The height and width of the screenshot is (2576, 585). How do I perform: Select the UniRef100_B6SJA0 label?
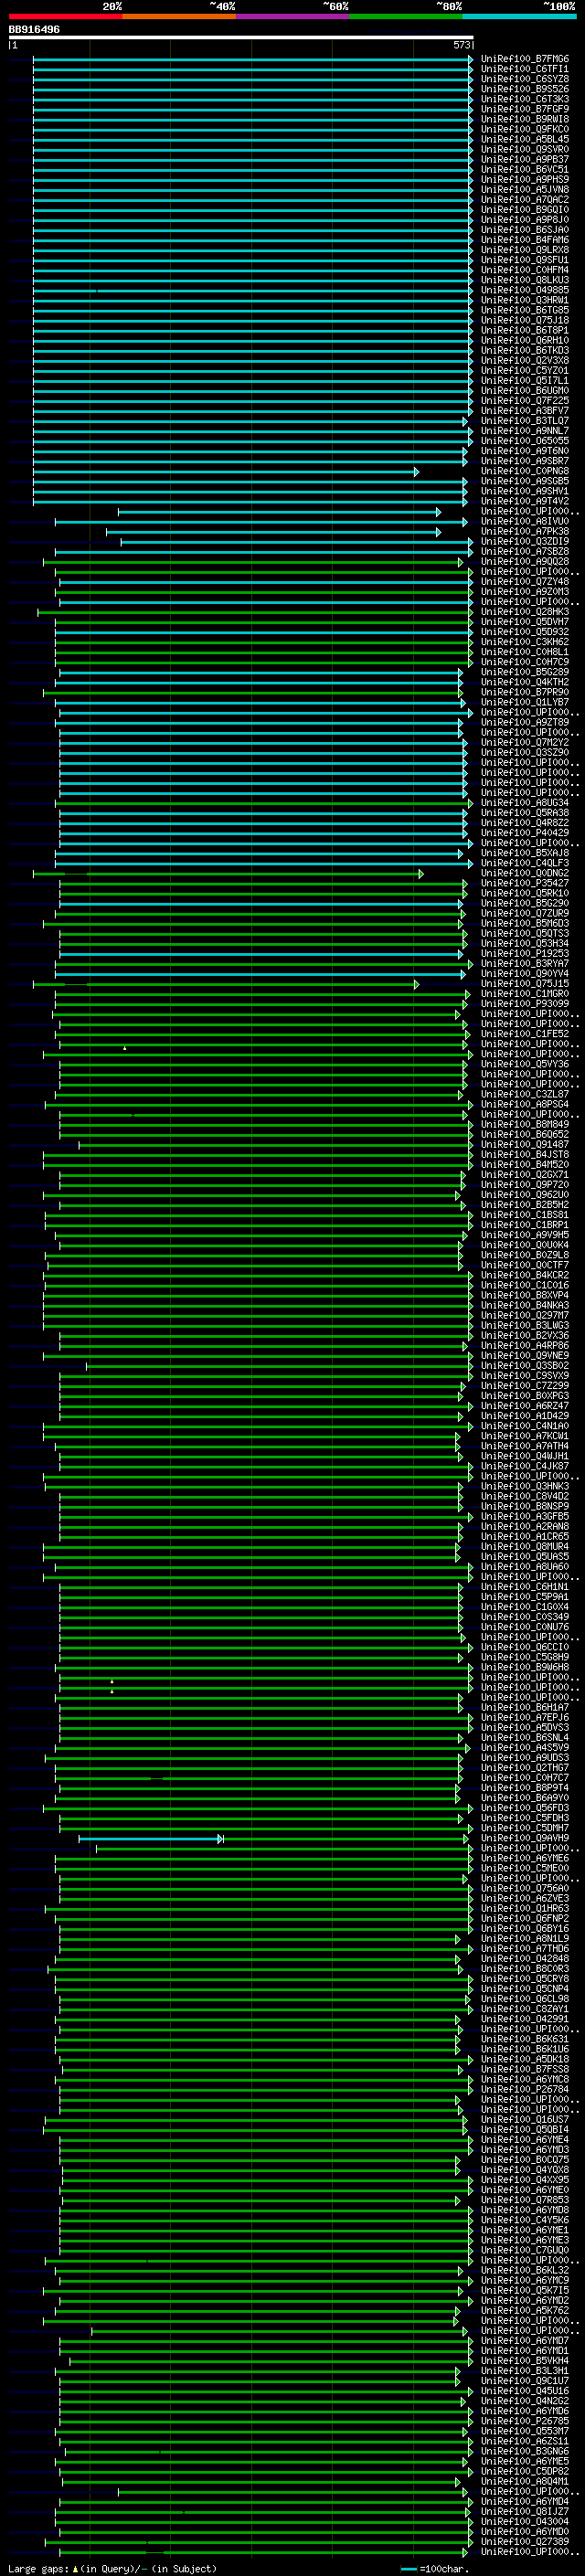point(524,230)
